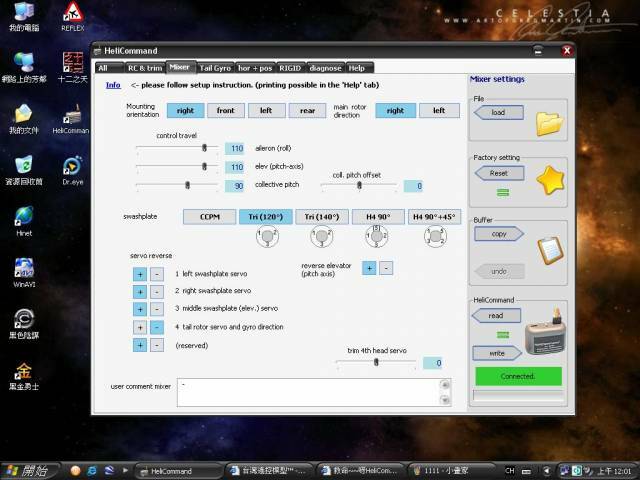640x480 pixels.
Task: Open the diagnose tab
Action: pyautogui.click(x=324, y=68)
